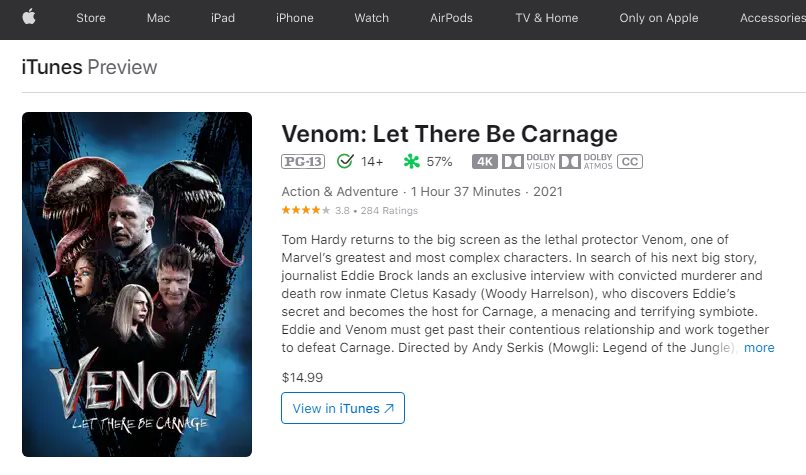The height and width of the screenshot is (475, 806).
Task: Go to the iPad section
Action: click(222, 18)
